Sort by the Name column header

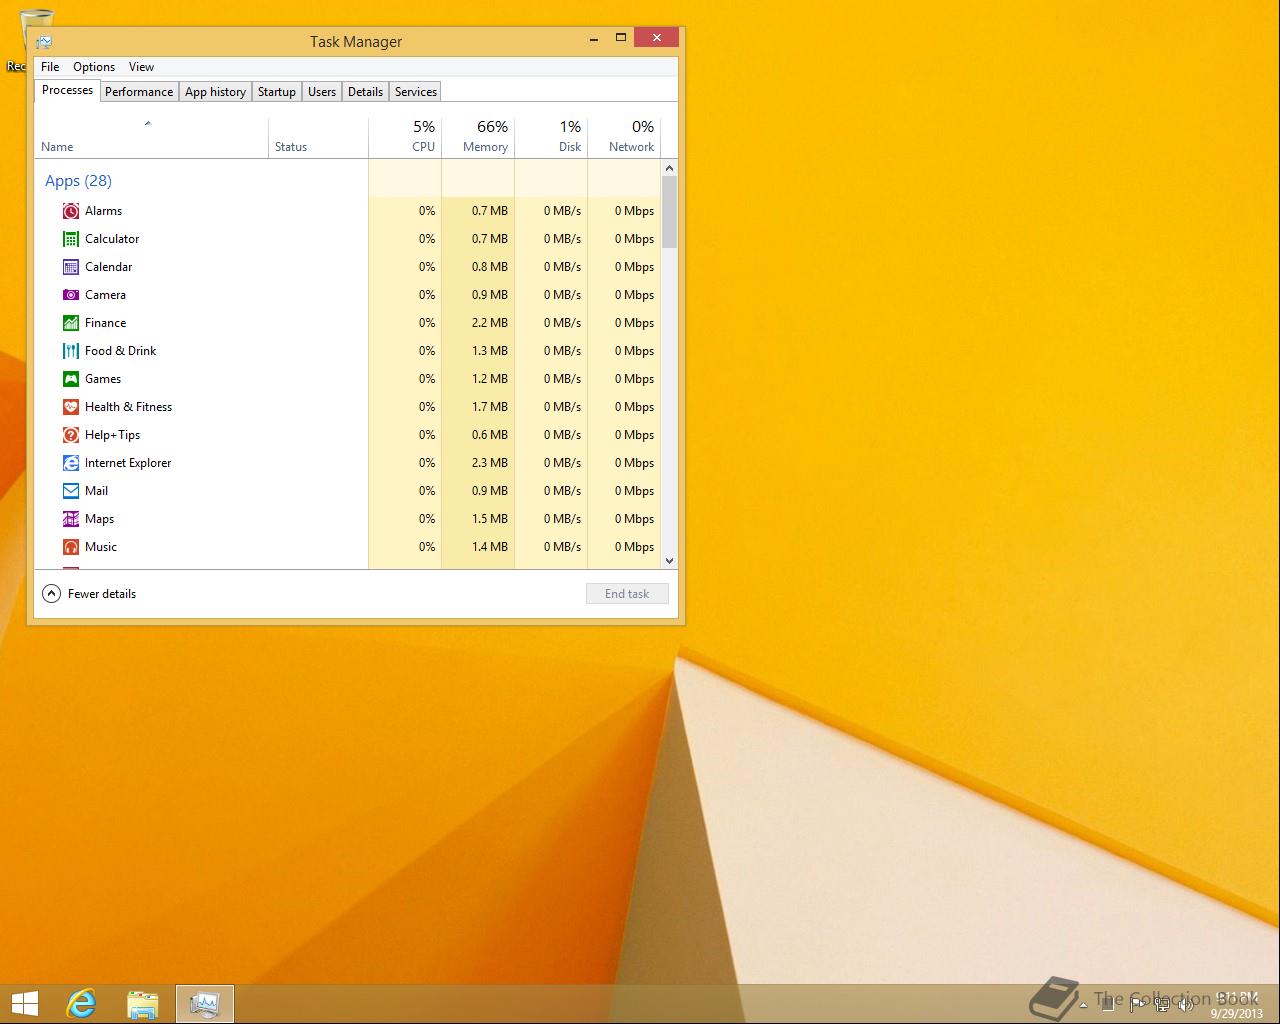(x=151, y=137)
